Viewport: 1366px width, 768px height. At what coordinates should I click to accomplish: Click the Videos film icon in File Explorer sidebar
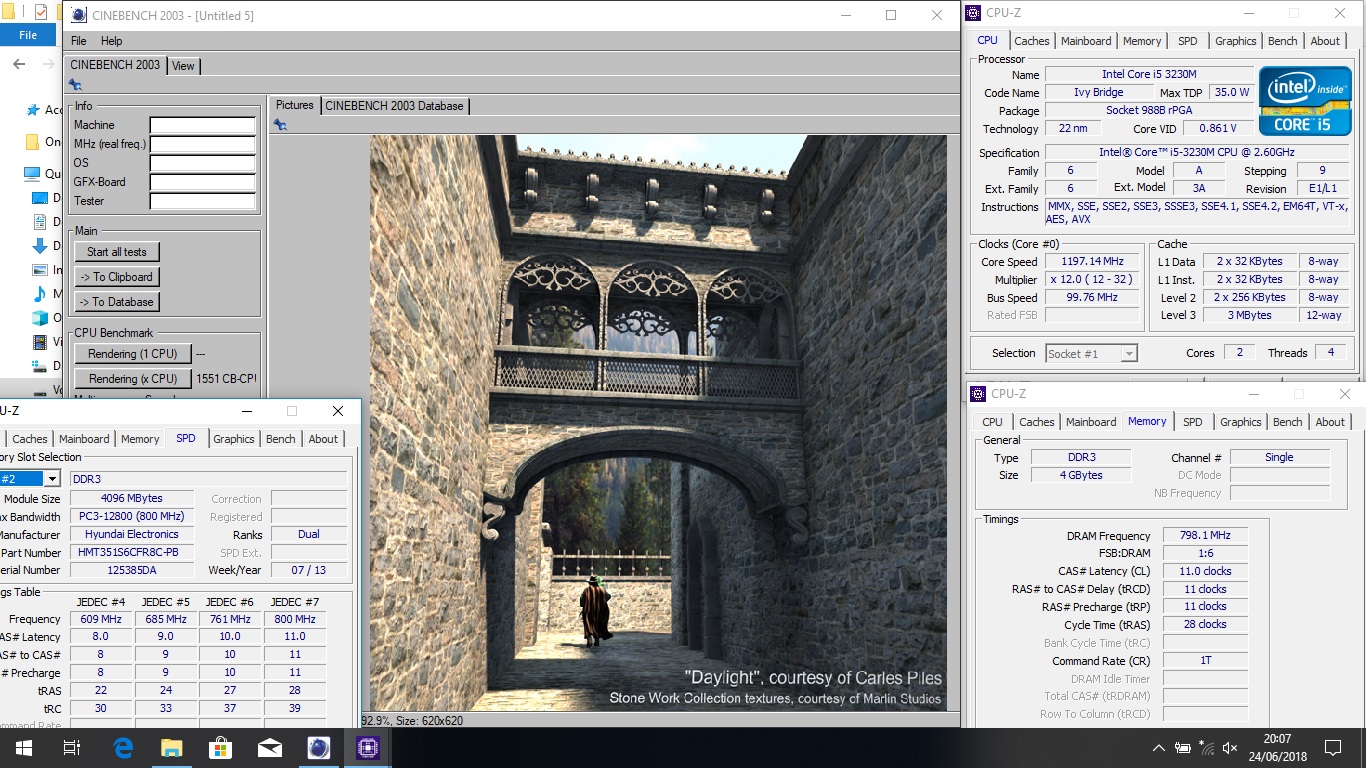coord(40,342)
